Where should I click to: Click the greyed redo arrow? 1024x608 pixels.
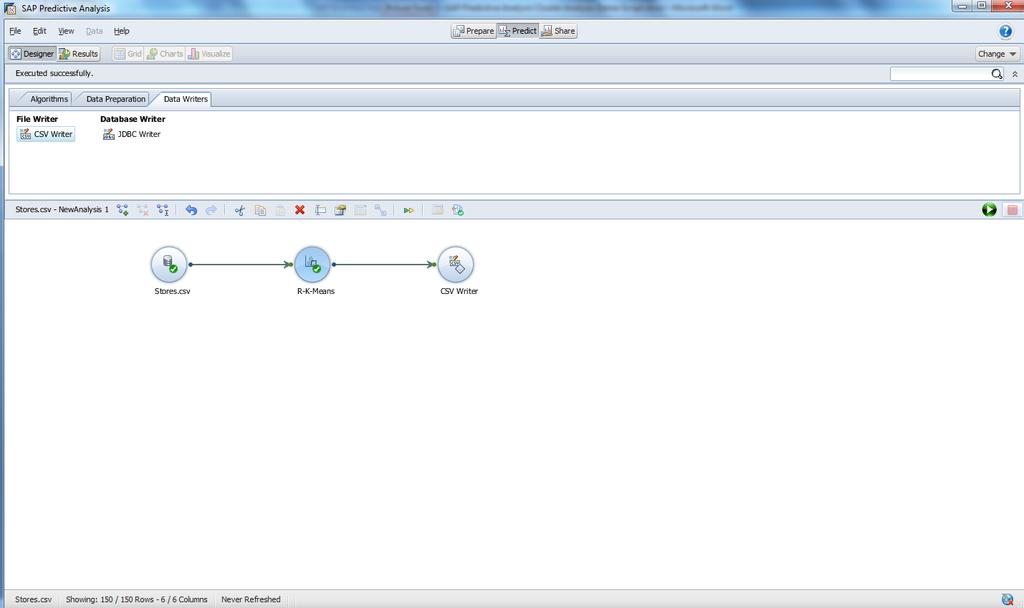(x=211, y=210)
